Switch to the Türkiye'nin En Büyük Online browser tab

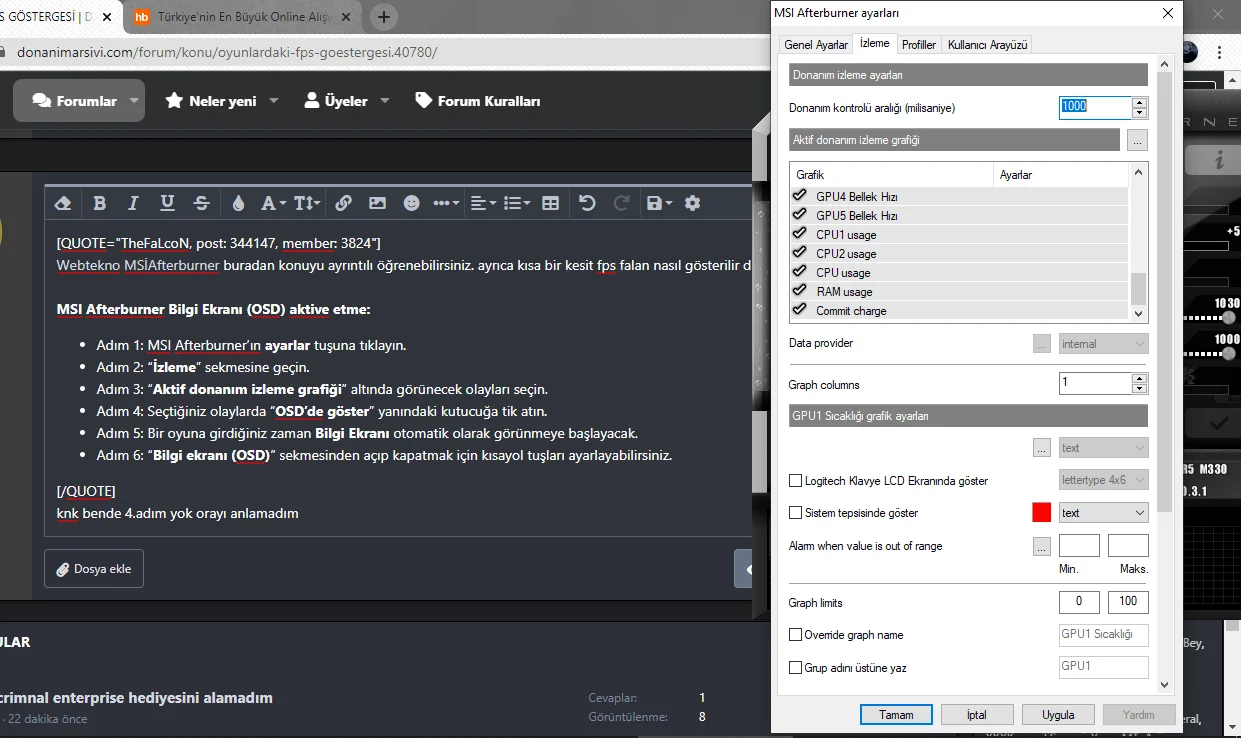click(245, 17)
